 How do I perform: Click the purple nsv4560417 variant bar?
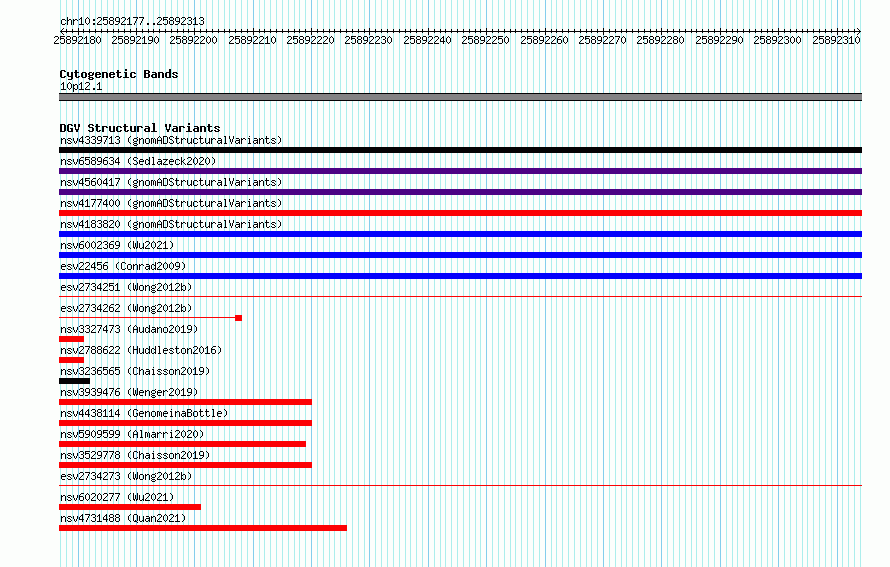460,192
